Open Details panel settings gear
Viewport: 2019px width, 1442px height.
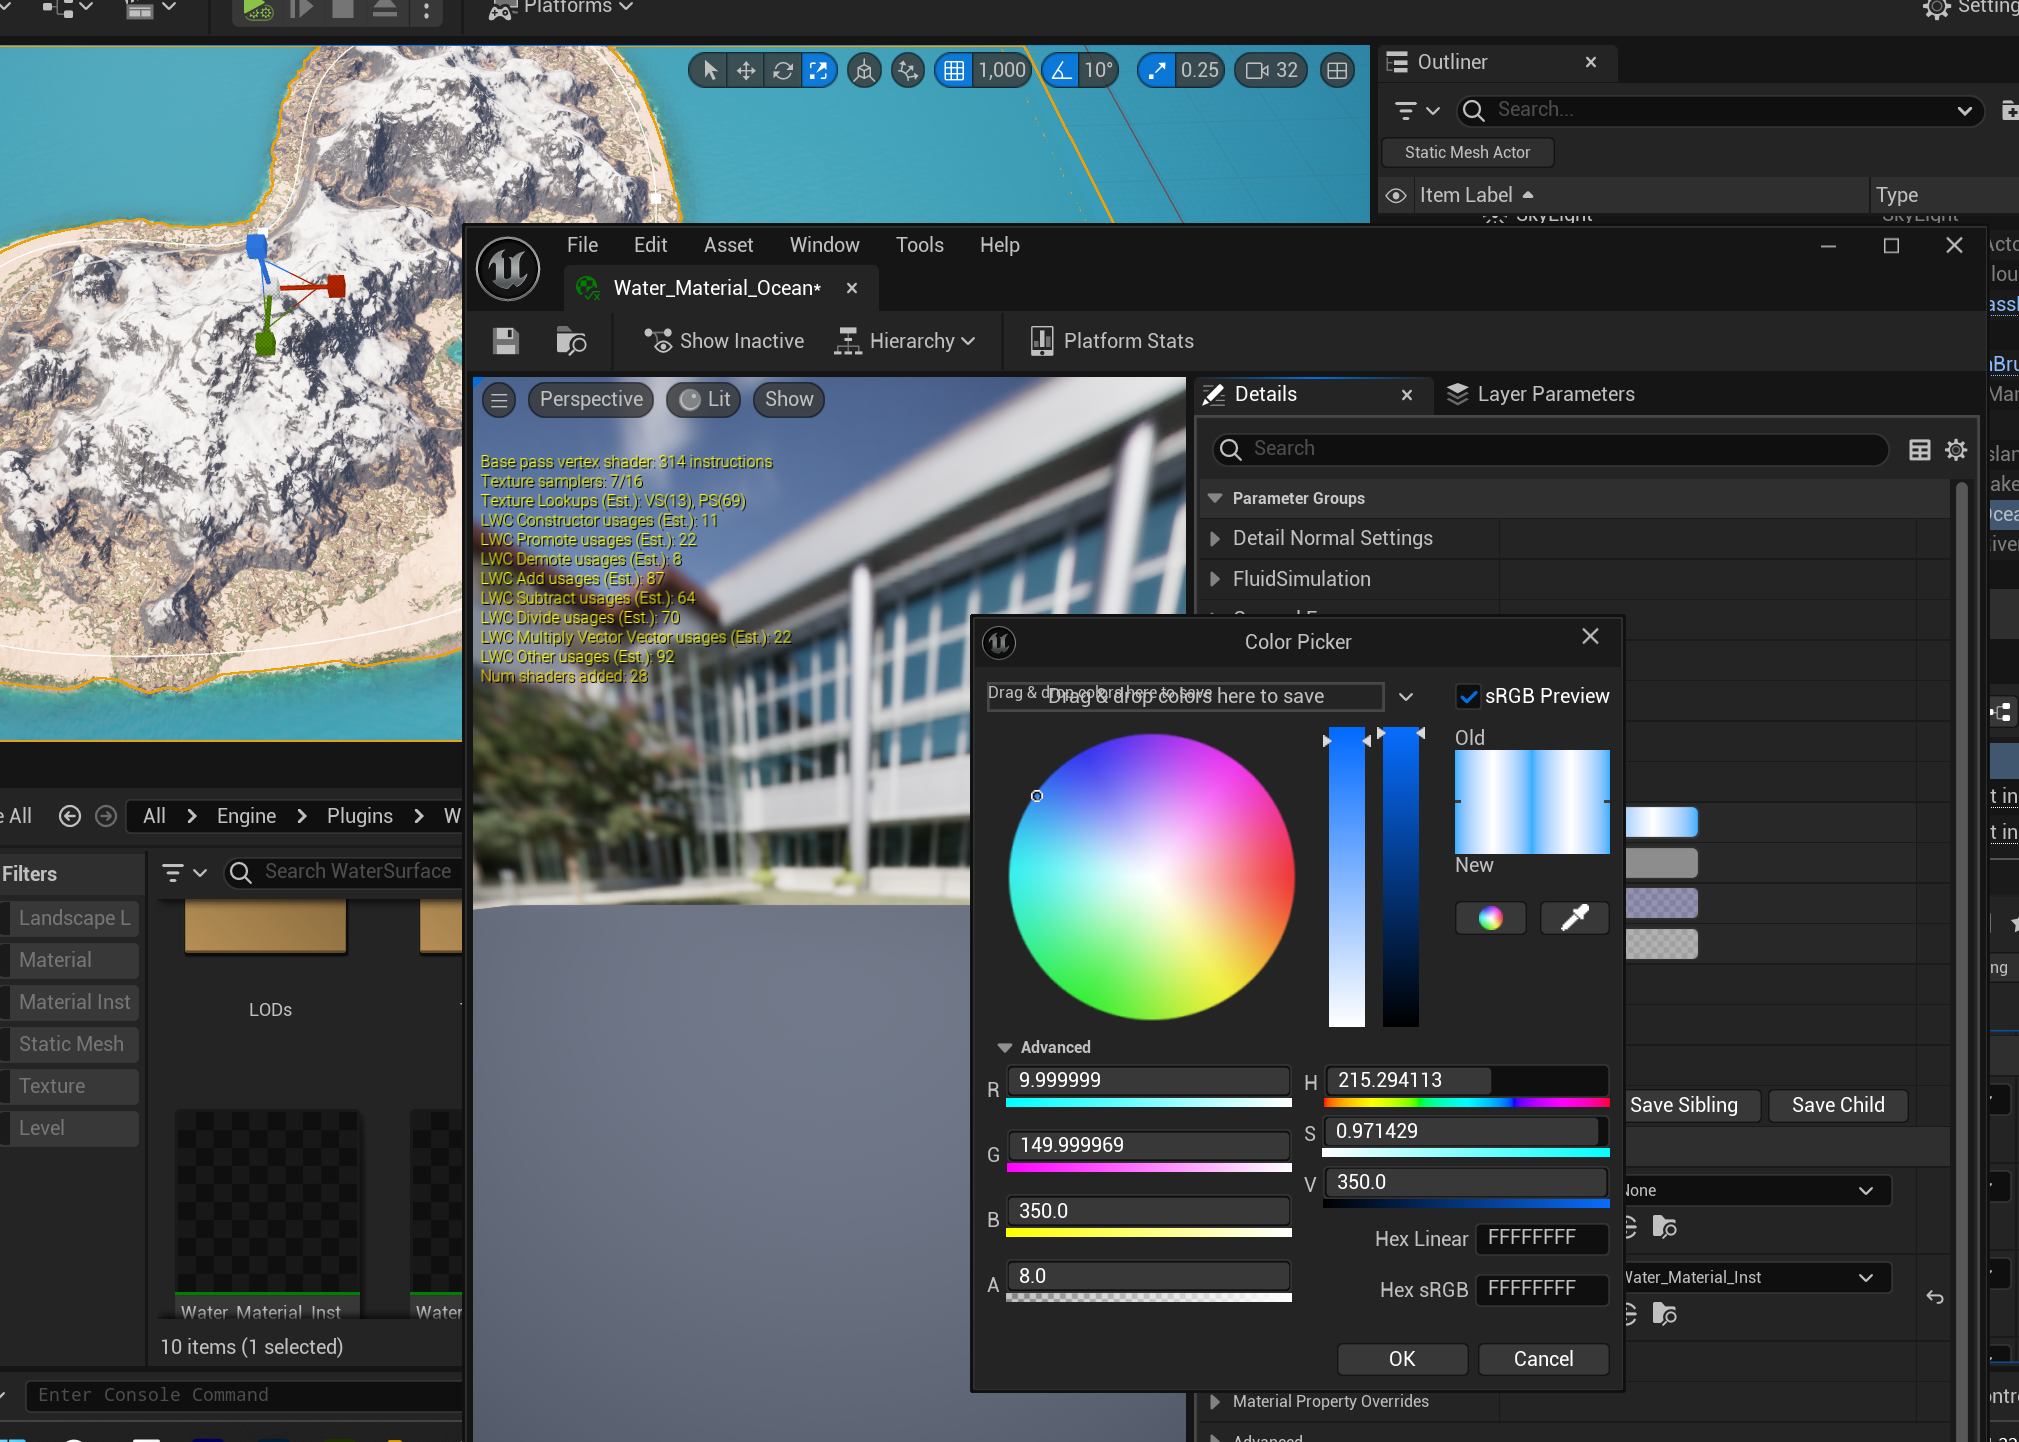(x=1956, y=450)
